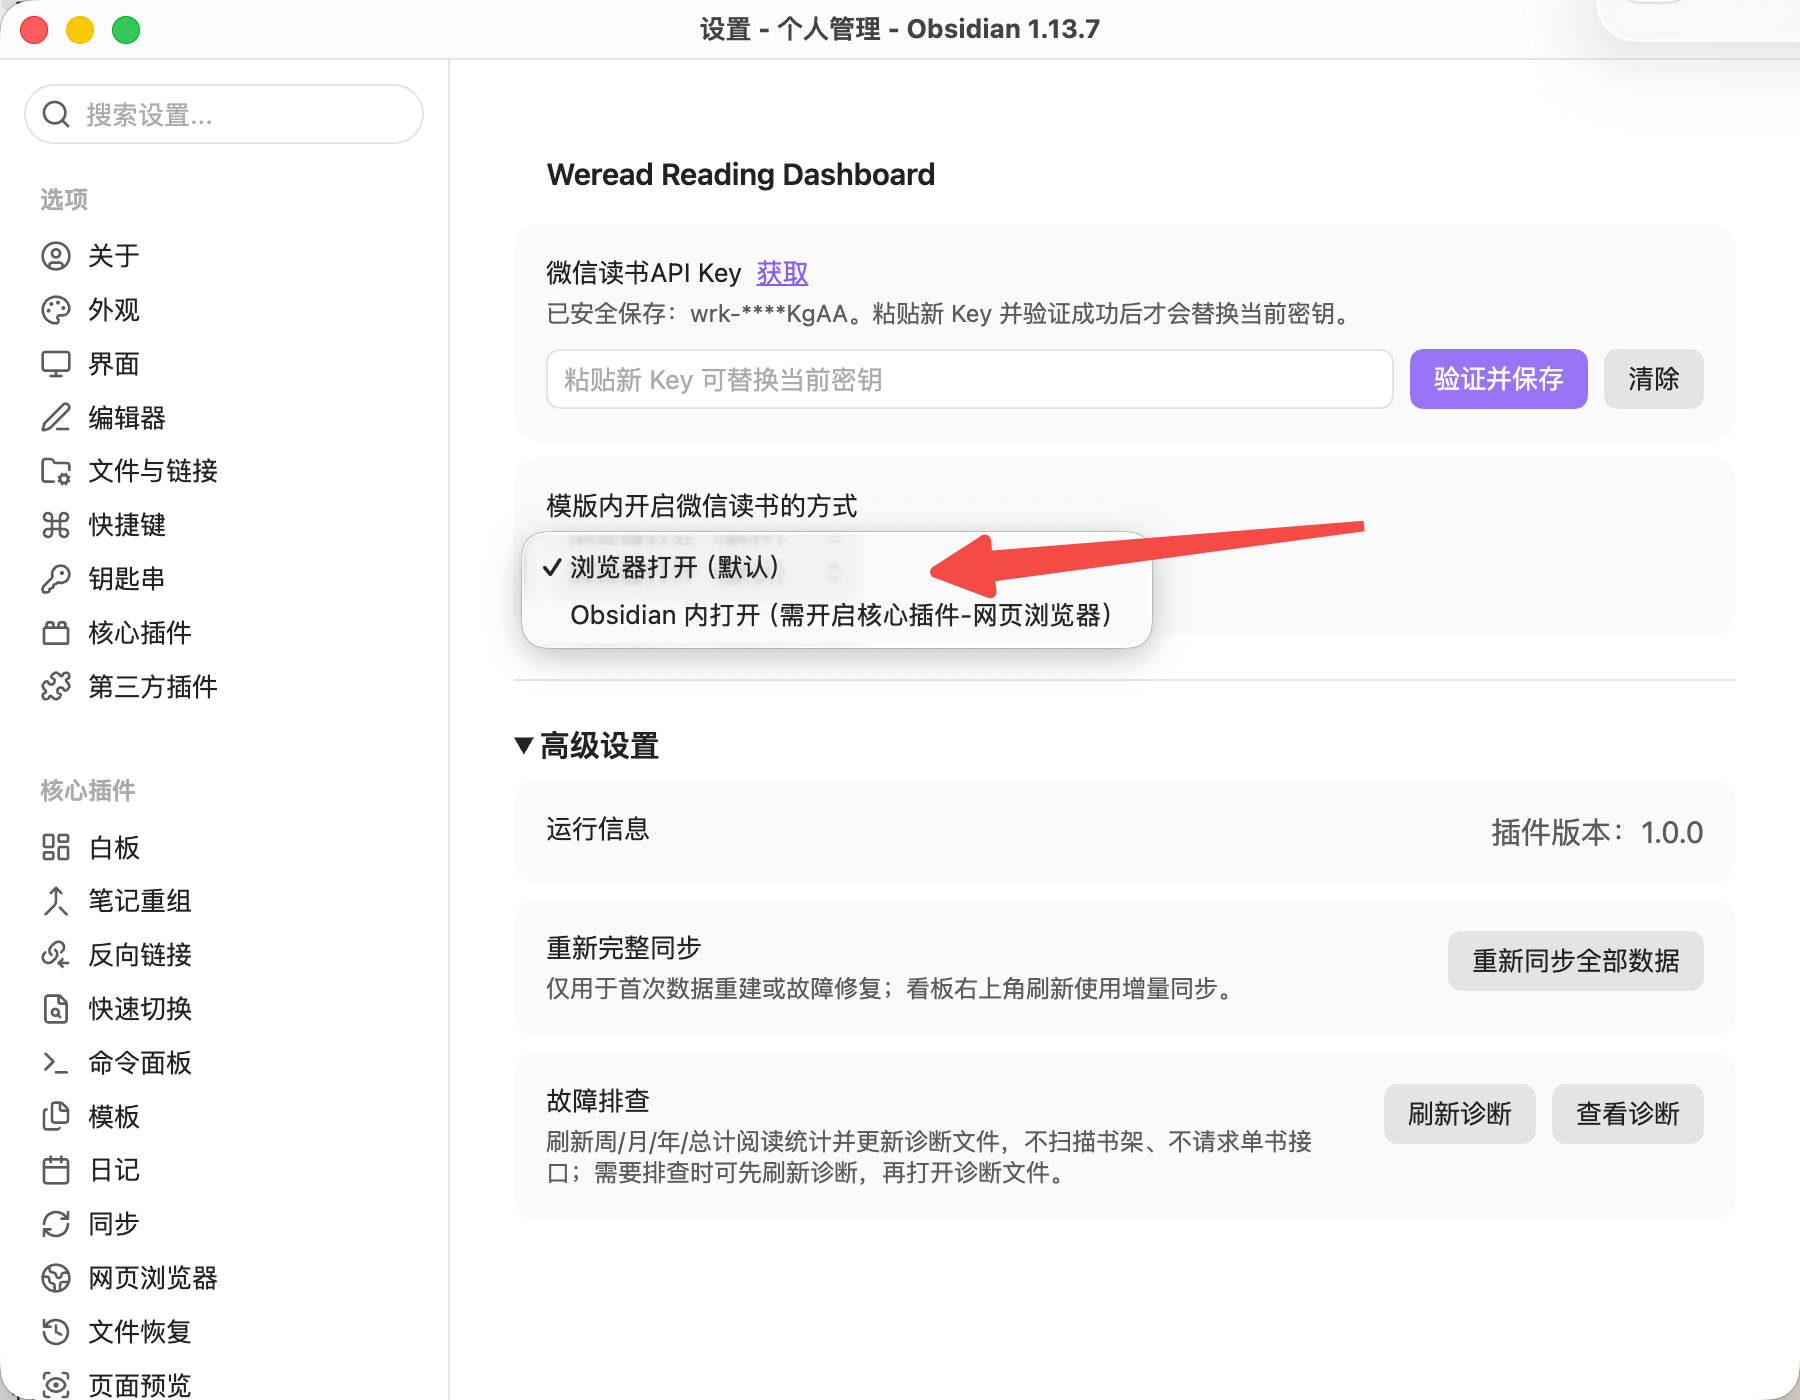
Task: Click the 模板 copy-pages icon
Action: [x=56, y=1116]
